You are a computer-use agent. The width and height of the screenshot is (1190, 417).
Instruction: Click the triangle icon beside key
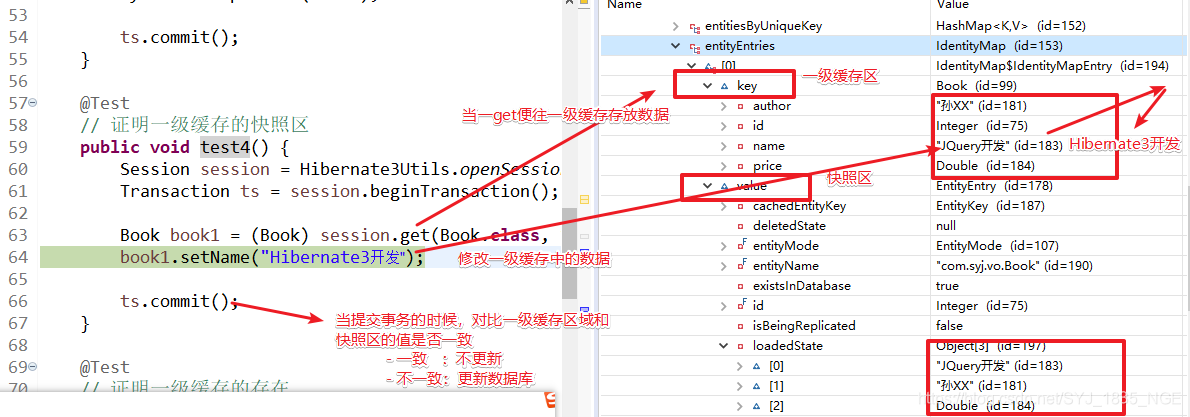tap(725, 86)
